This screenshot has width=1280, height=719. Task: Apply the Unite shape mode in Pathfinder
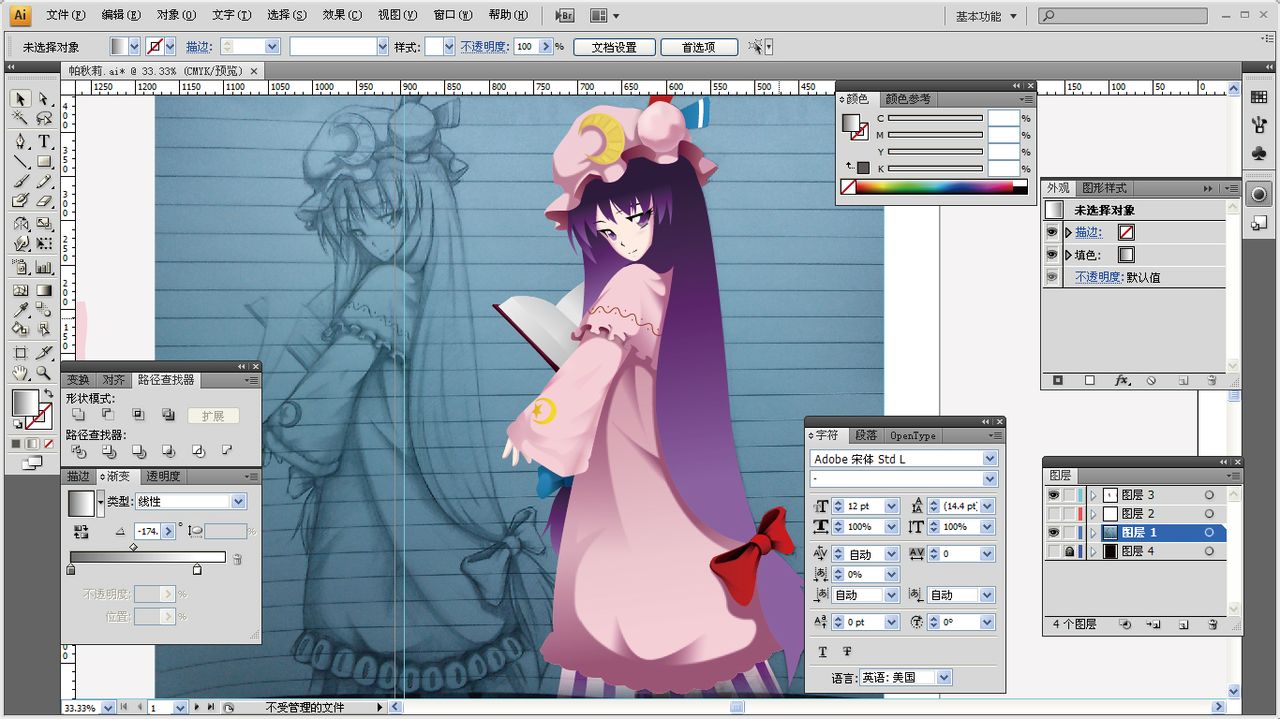[79, 415]
